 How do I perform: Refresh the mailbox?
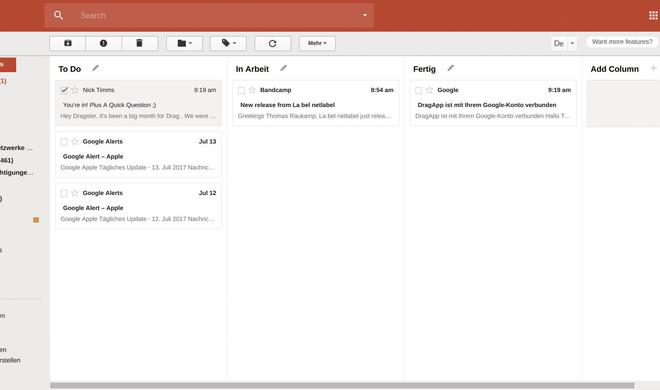pos(273,43)
